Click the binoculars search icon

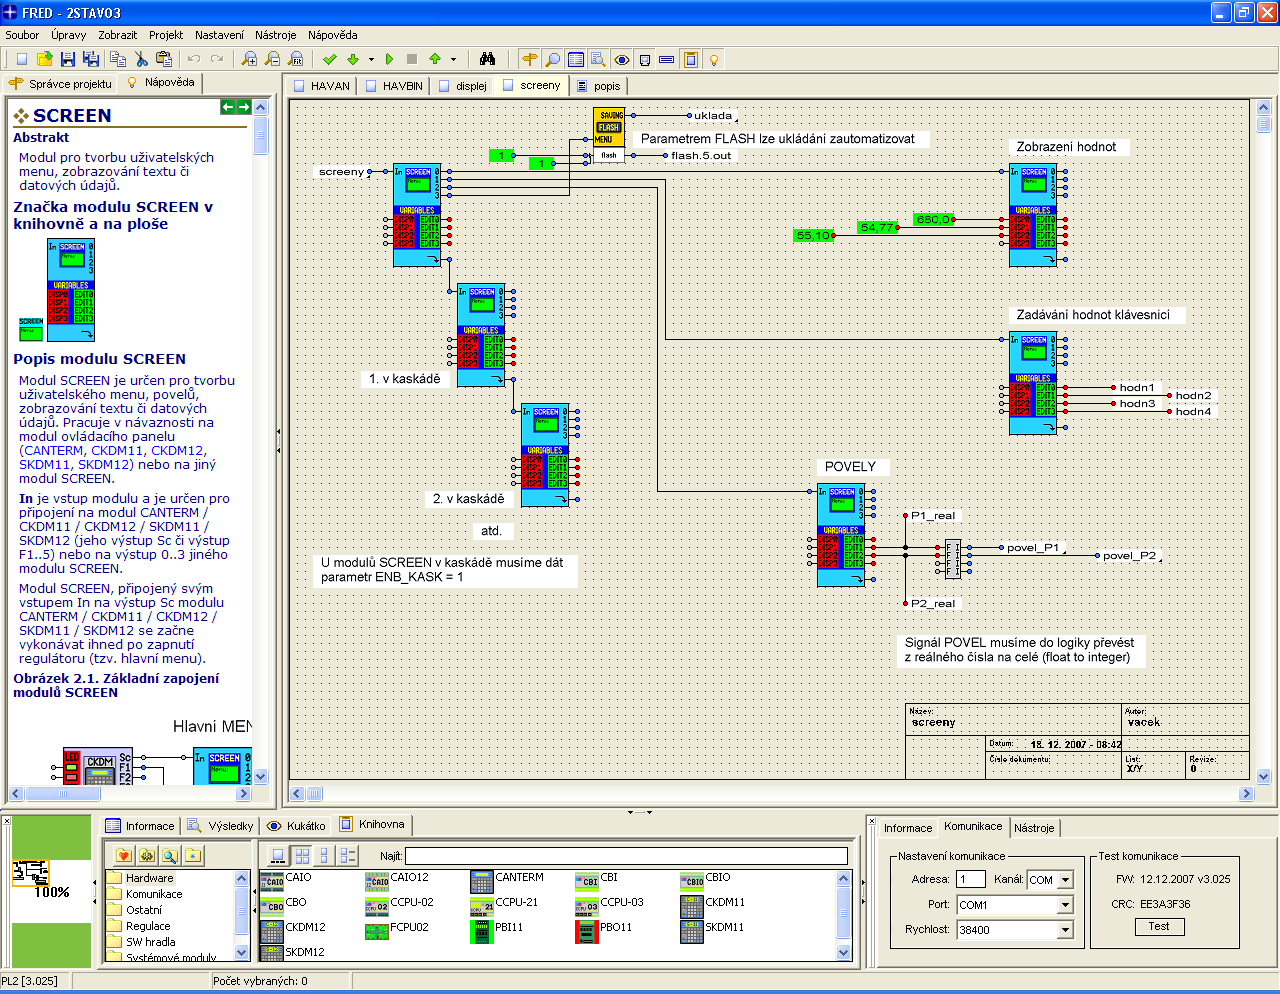487,60
